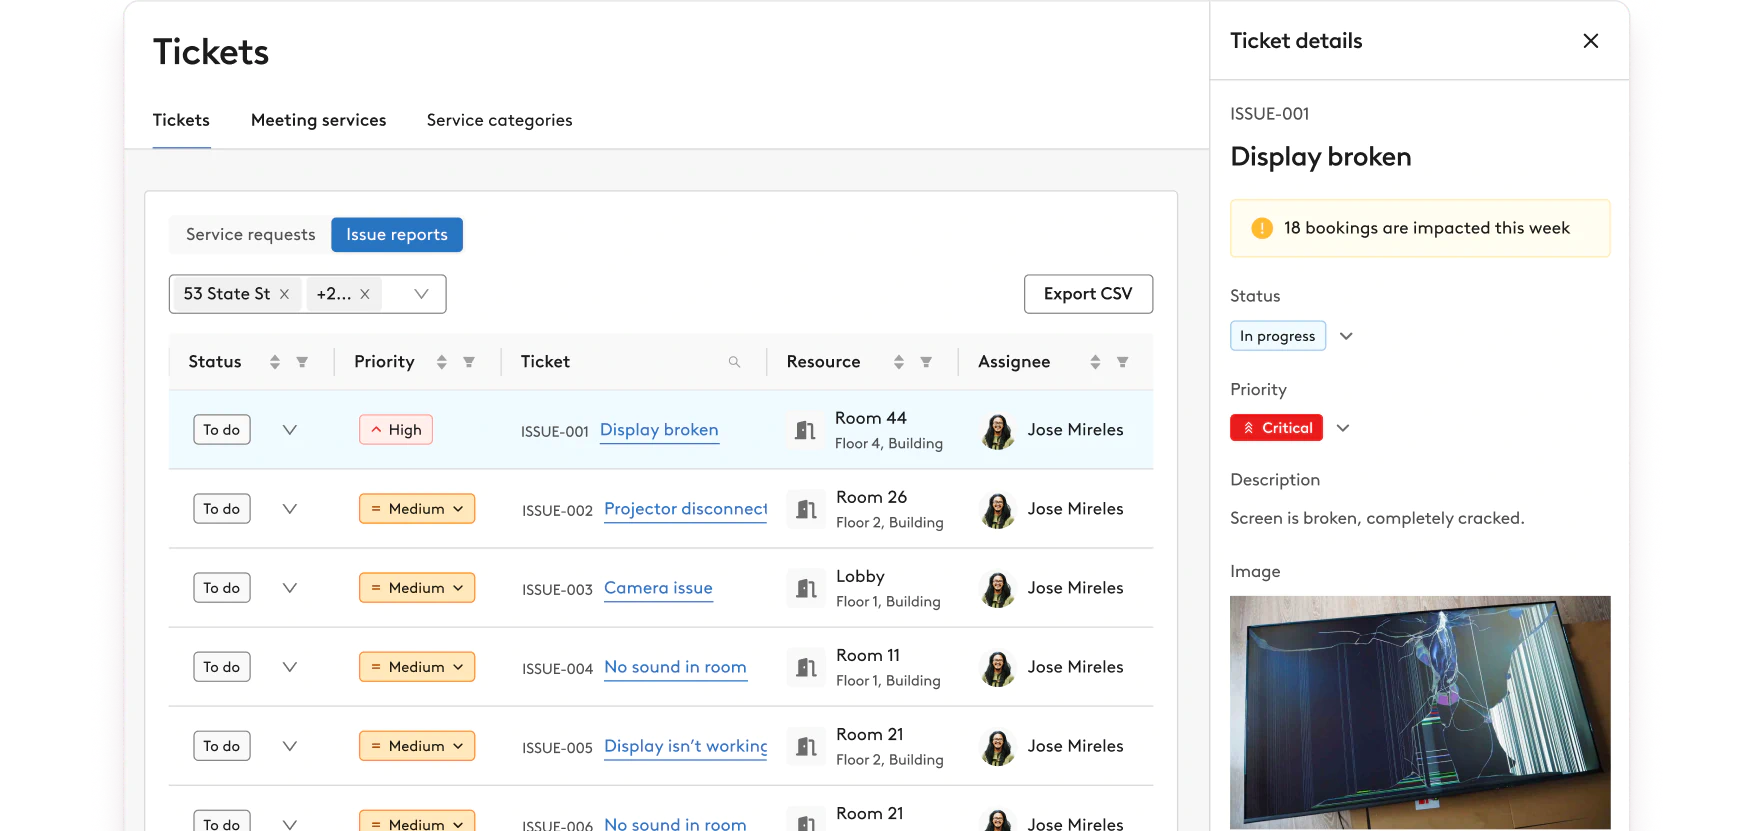Select Service requests view
Screen dimensions: 1752x831
pos(250,235)
